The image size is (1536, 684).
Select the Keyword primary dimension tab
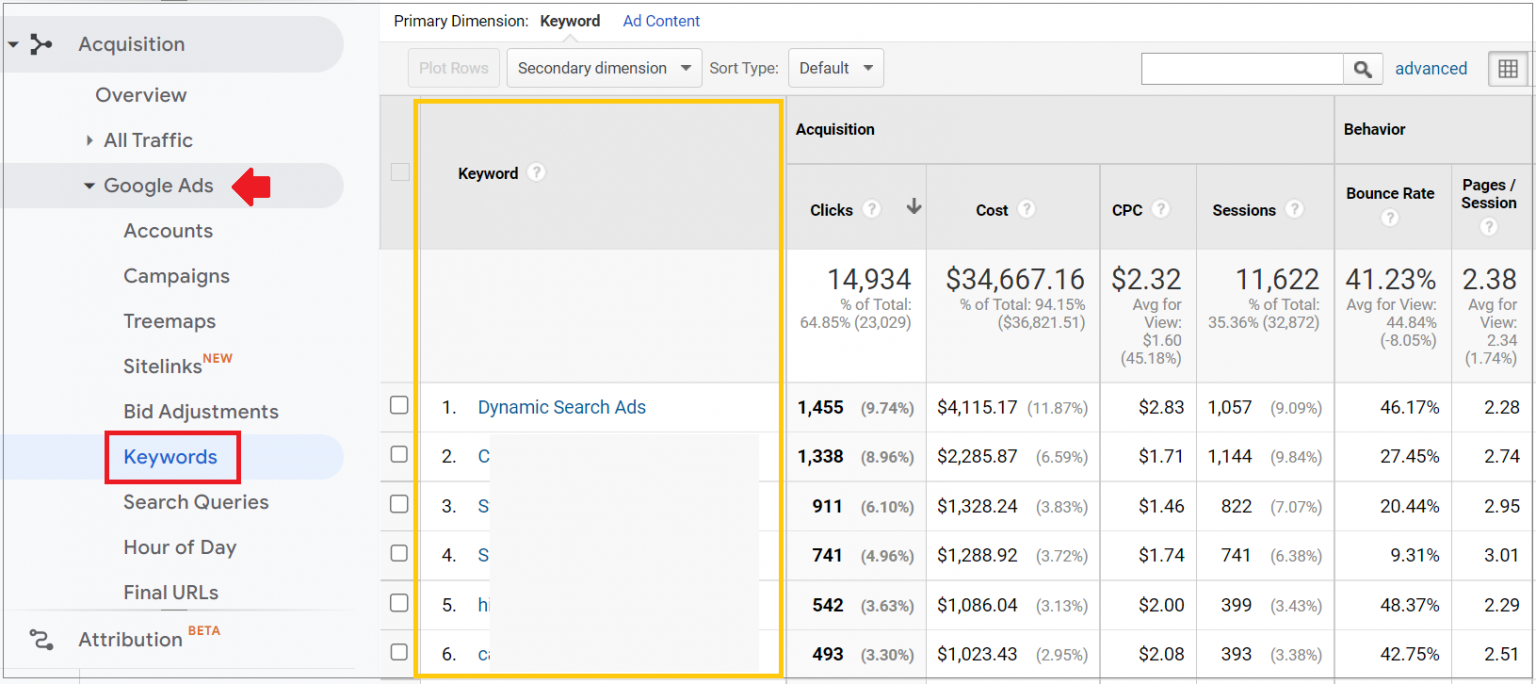[570, 20]
